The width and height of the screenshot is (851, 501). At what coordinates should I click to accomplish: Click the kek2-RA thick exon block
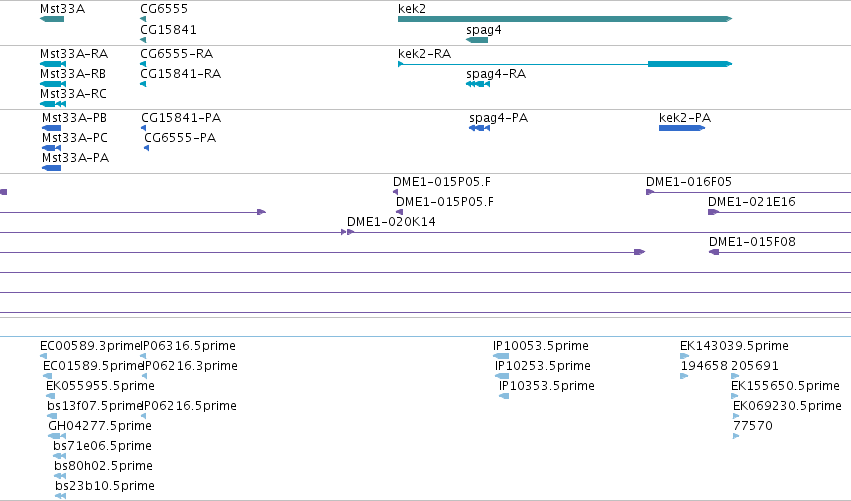(690, 64)
